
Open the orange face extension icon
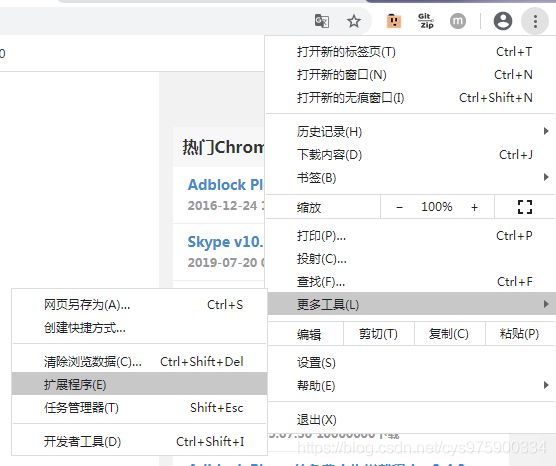[x=394, y=21]
